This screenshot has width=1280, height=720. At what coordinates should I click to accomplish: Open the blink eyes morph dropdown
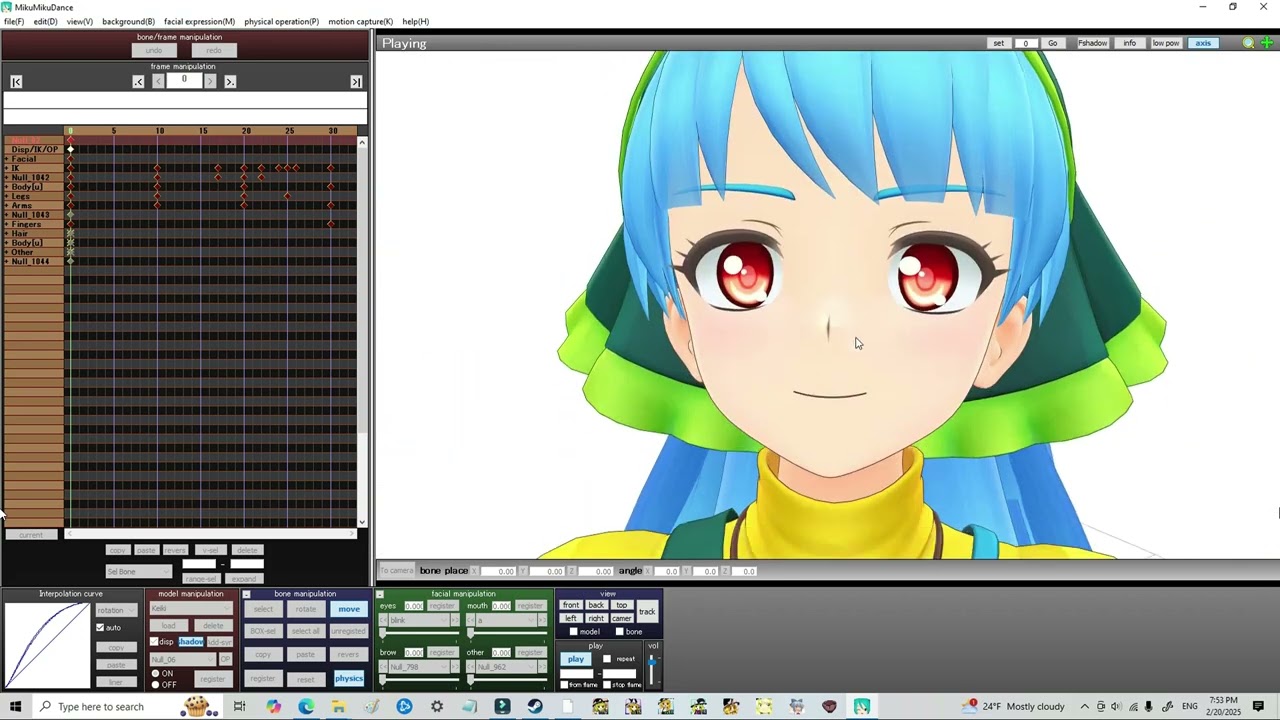[x=419, y=620]
